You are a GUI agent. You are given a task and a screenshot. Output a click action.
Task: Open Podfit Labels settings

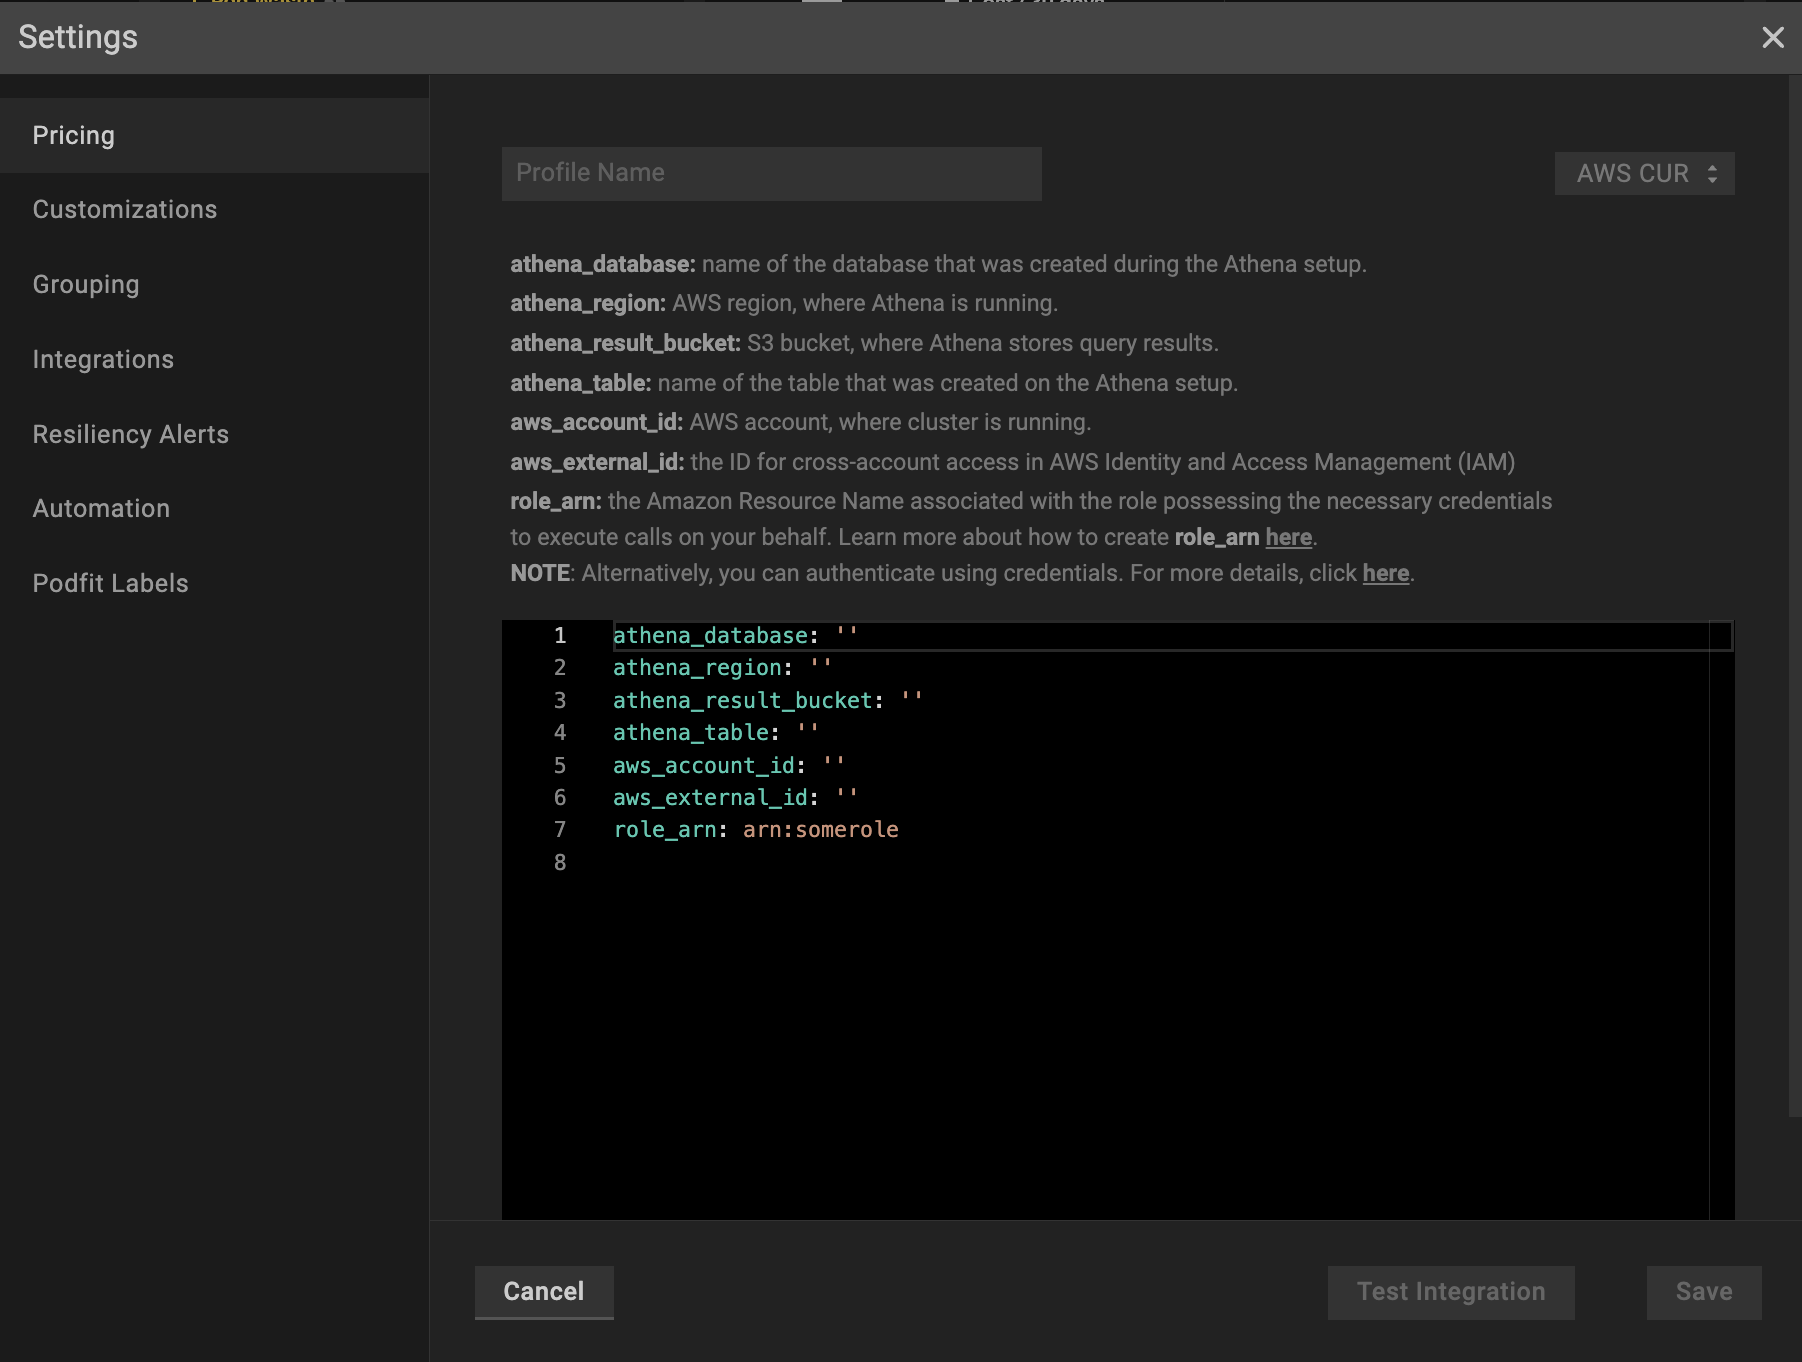point(110,584)
